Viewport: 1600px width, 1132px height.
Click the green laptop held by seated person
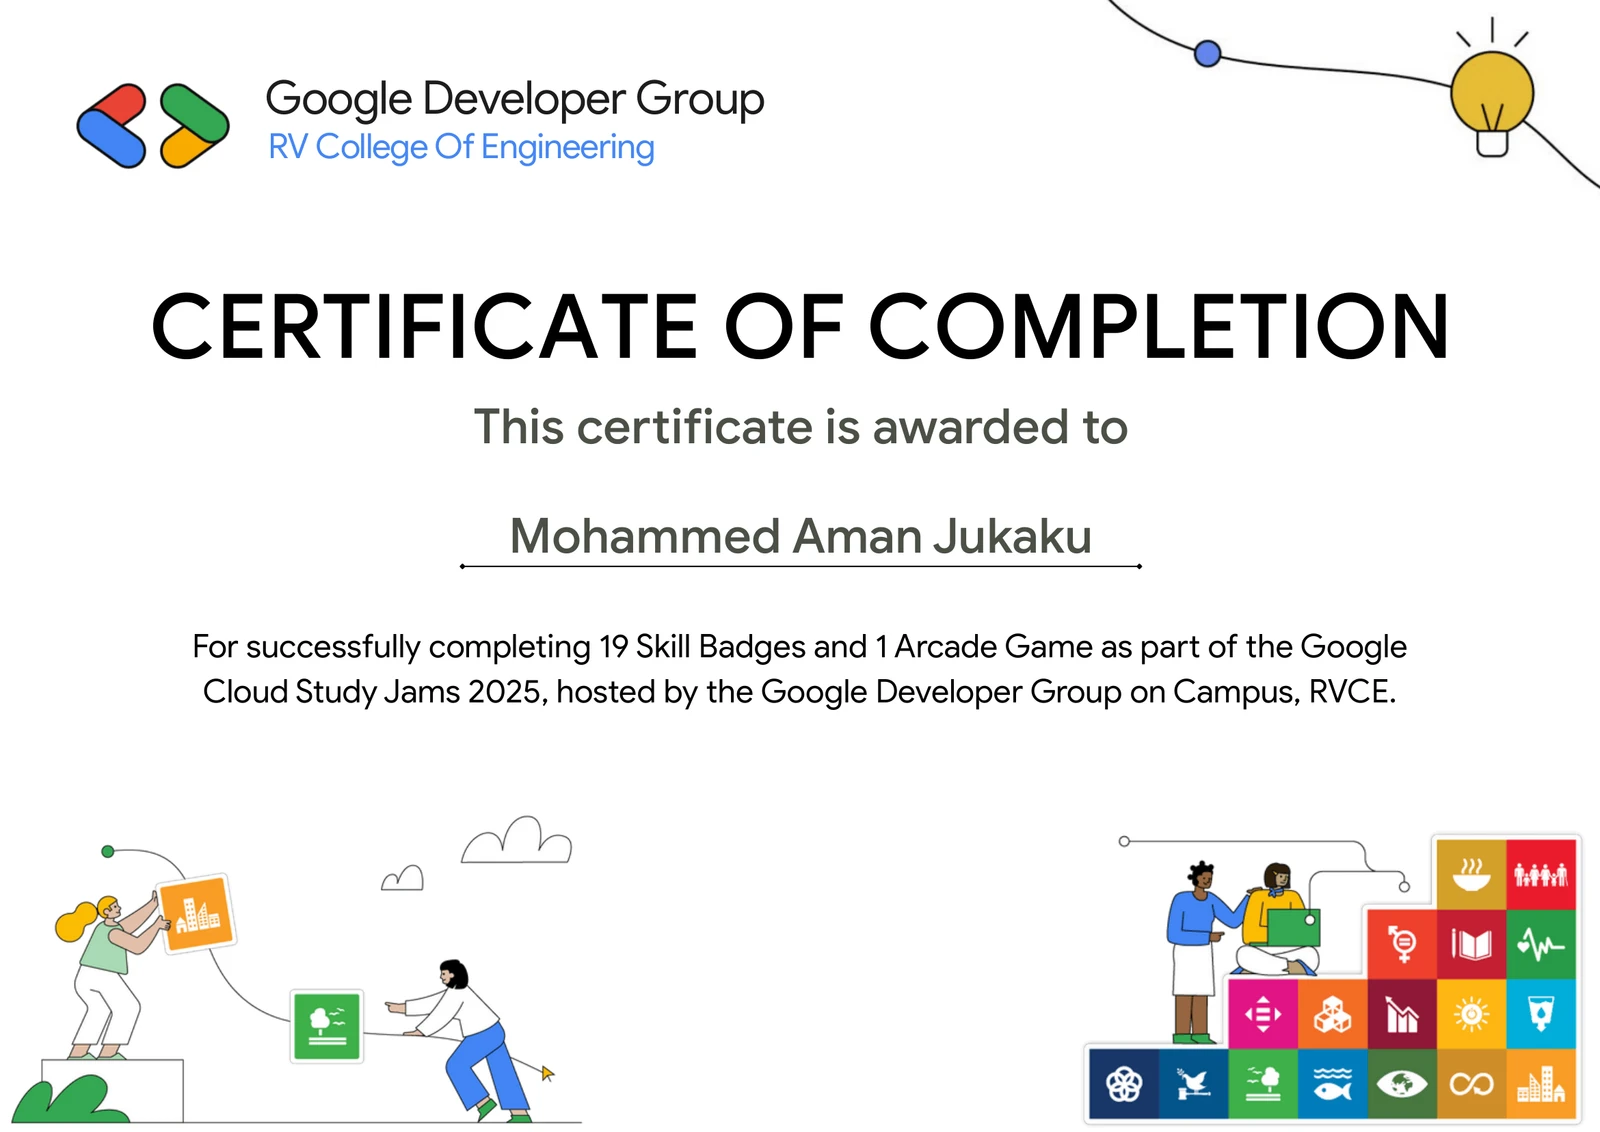pos(1294,927)
